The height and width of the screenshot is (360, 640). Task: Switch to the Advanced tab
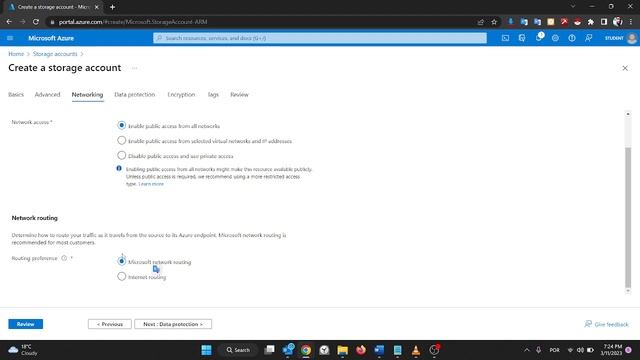pyautogui.click(x=47, y=94)
